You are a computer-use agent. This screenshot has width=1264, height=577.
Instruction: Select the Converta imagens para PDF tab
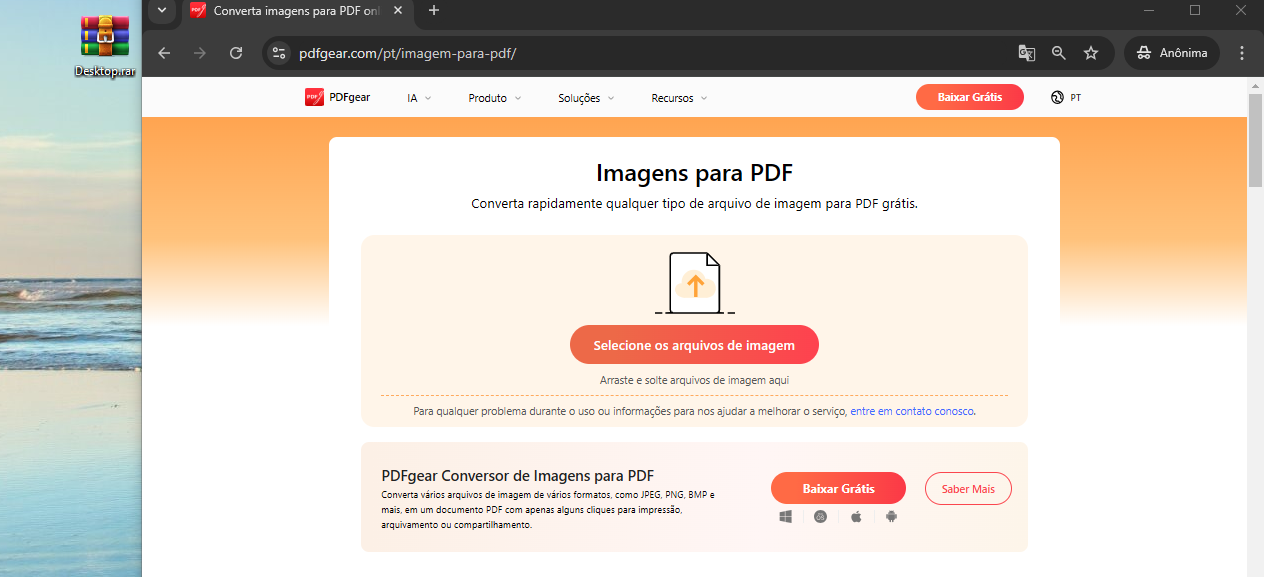click(x=297, y=11)
